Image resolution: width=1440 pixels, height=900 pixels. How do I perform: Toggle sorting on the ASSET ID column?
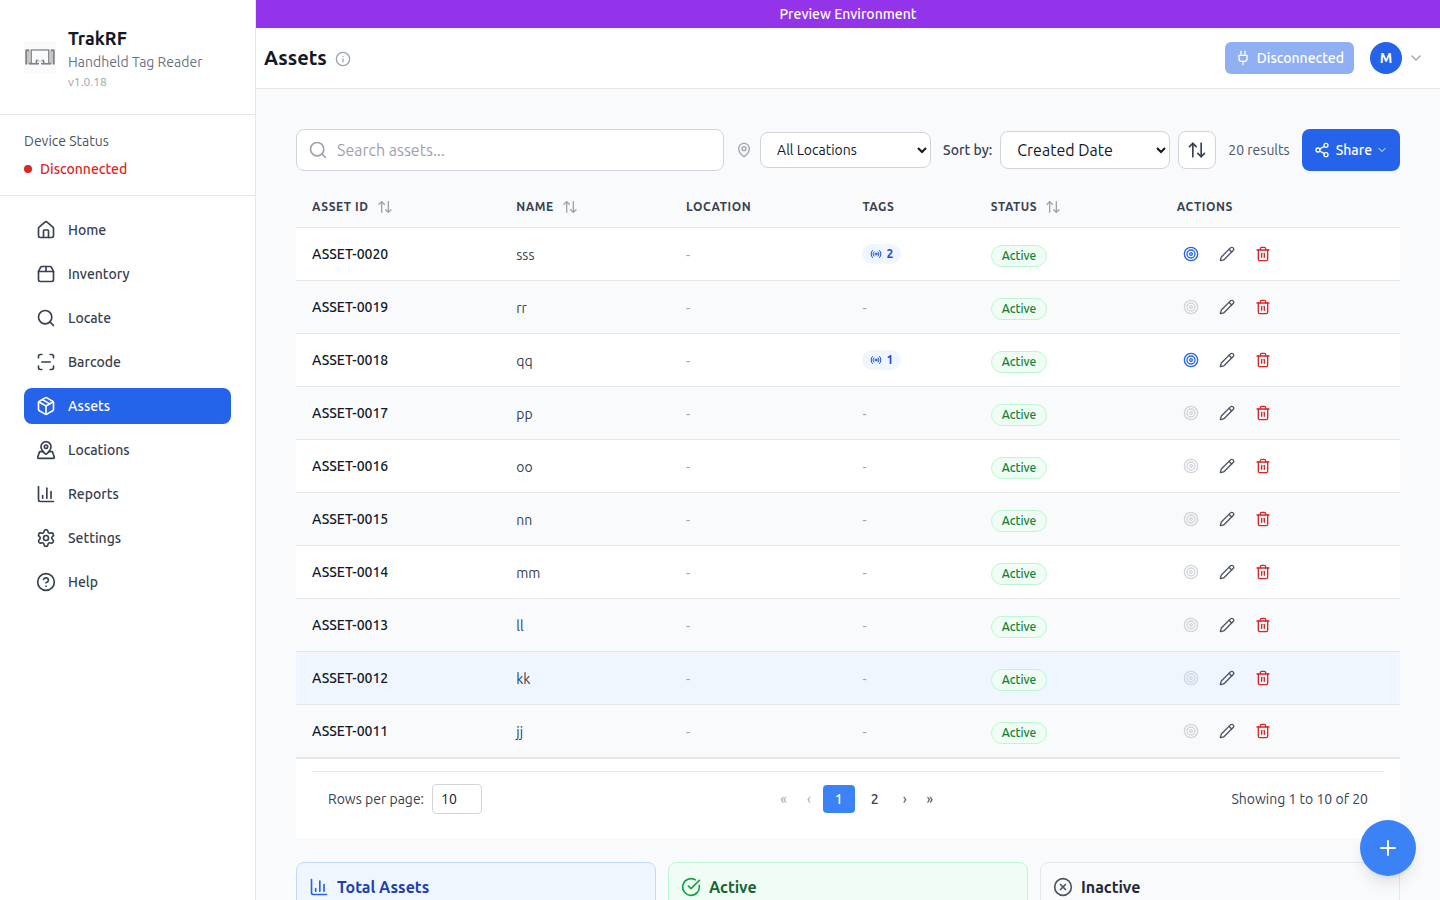pos(383,207)
